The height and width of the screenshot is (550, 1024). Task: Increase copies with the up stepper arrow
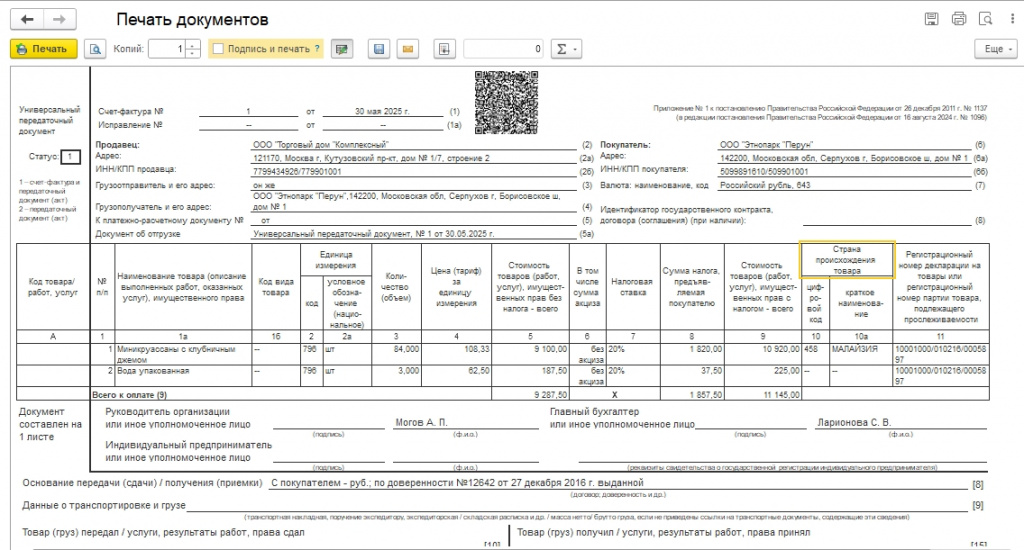point(193,45)
